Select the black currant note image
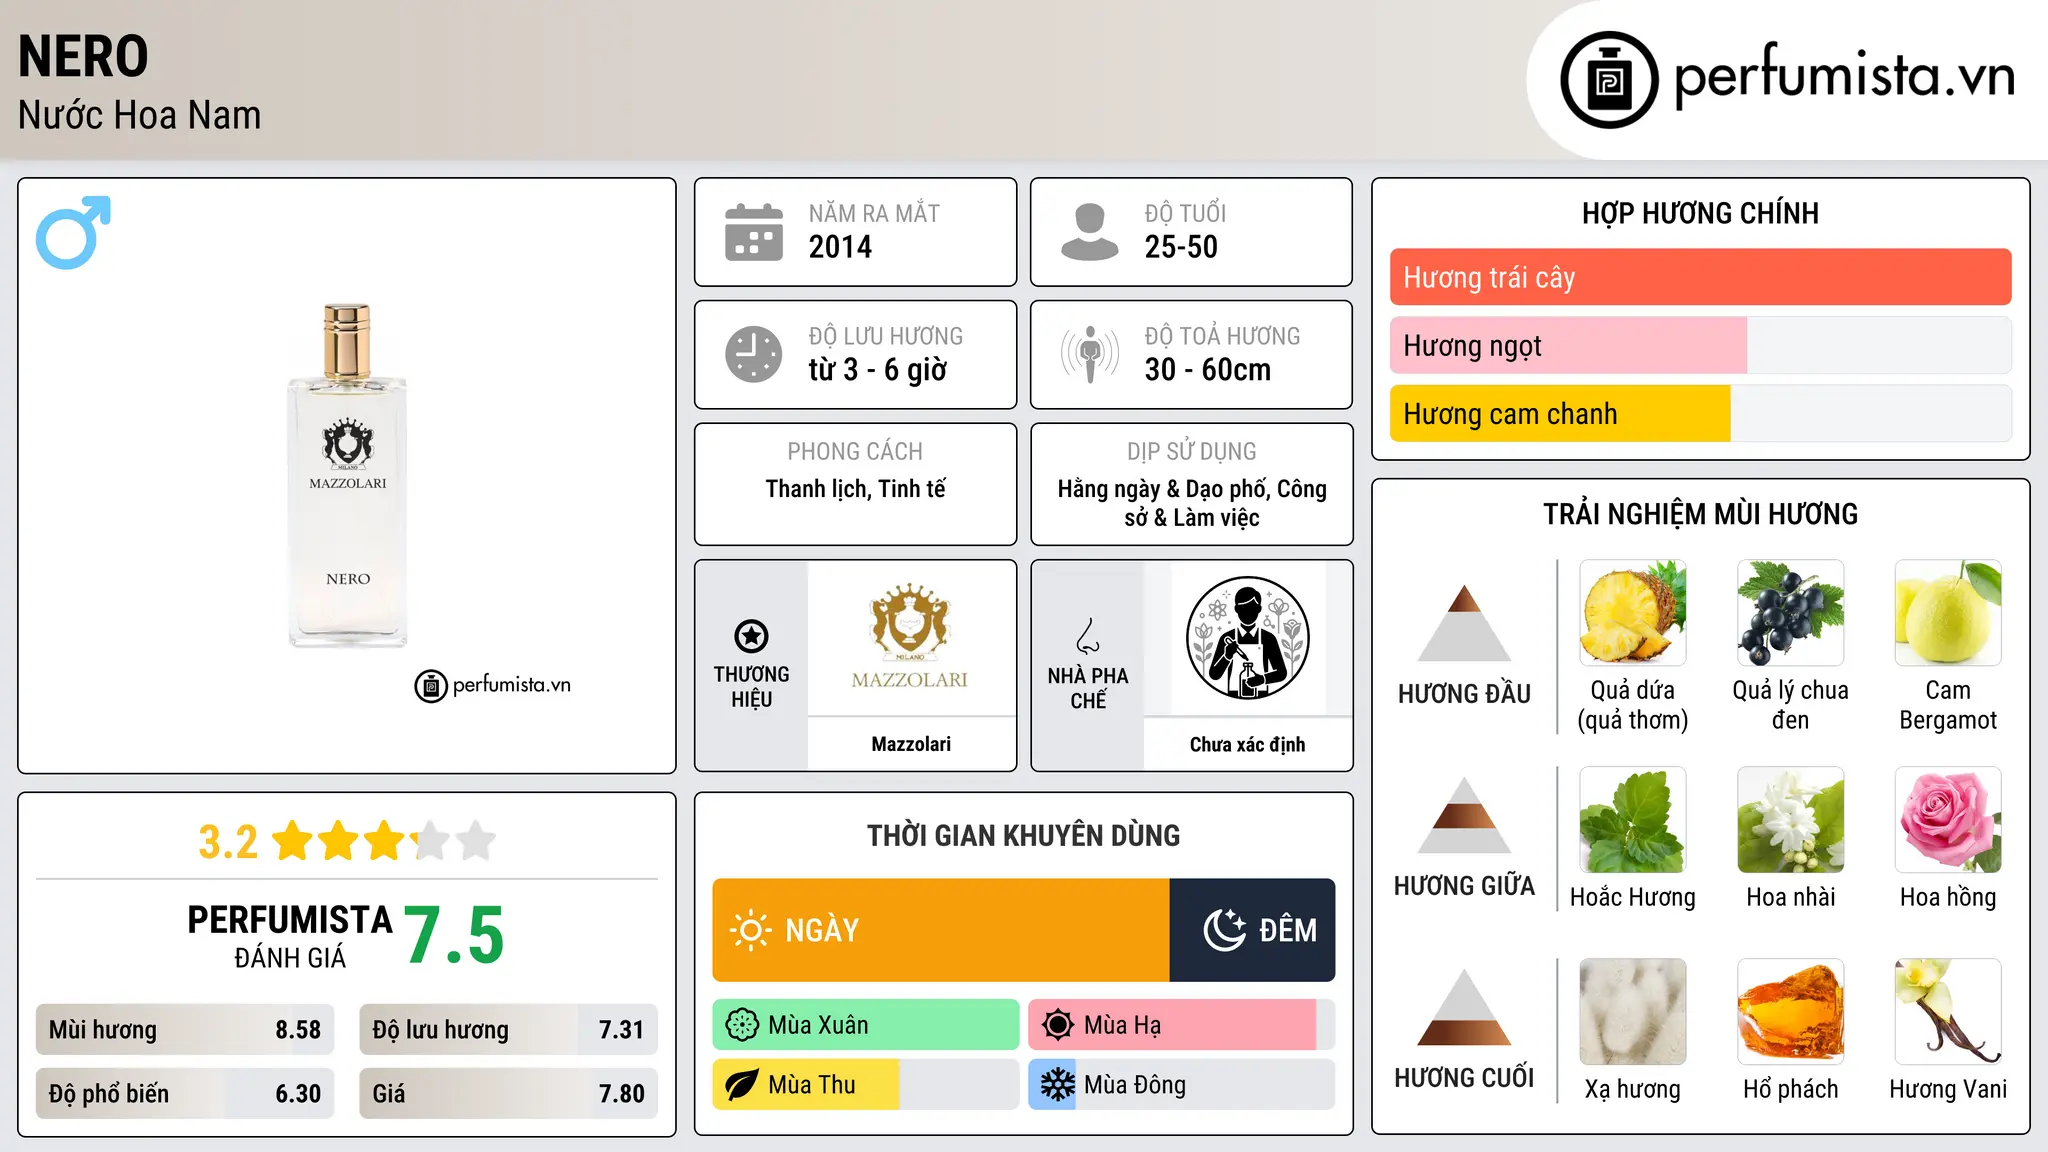 [1790, 613]
